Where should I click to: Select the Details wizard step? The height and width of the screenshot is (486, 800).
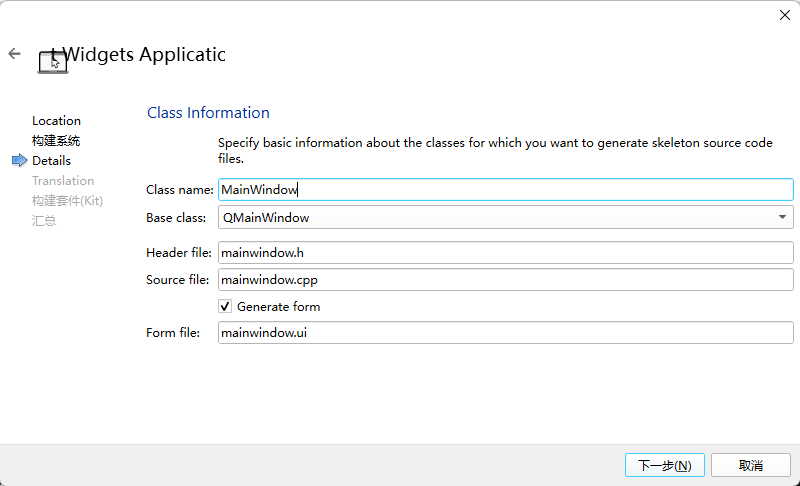(x=51, y=161)
